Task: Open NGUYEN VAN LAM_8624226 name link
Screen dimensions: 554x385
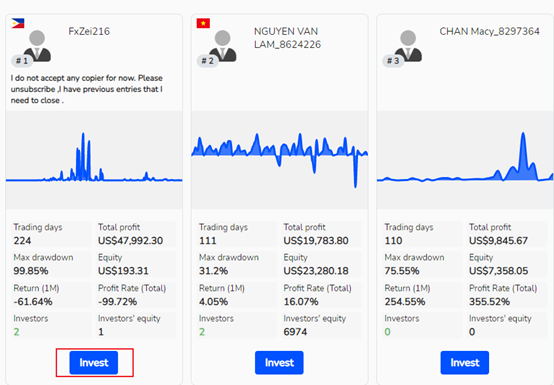Action: tap(287, 38)
